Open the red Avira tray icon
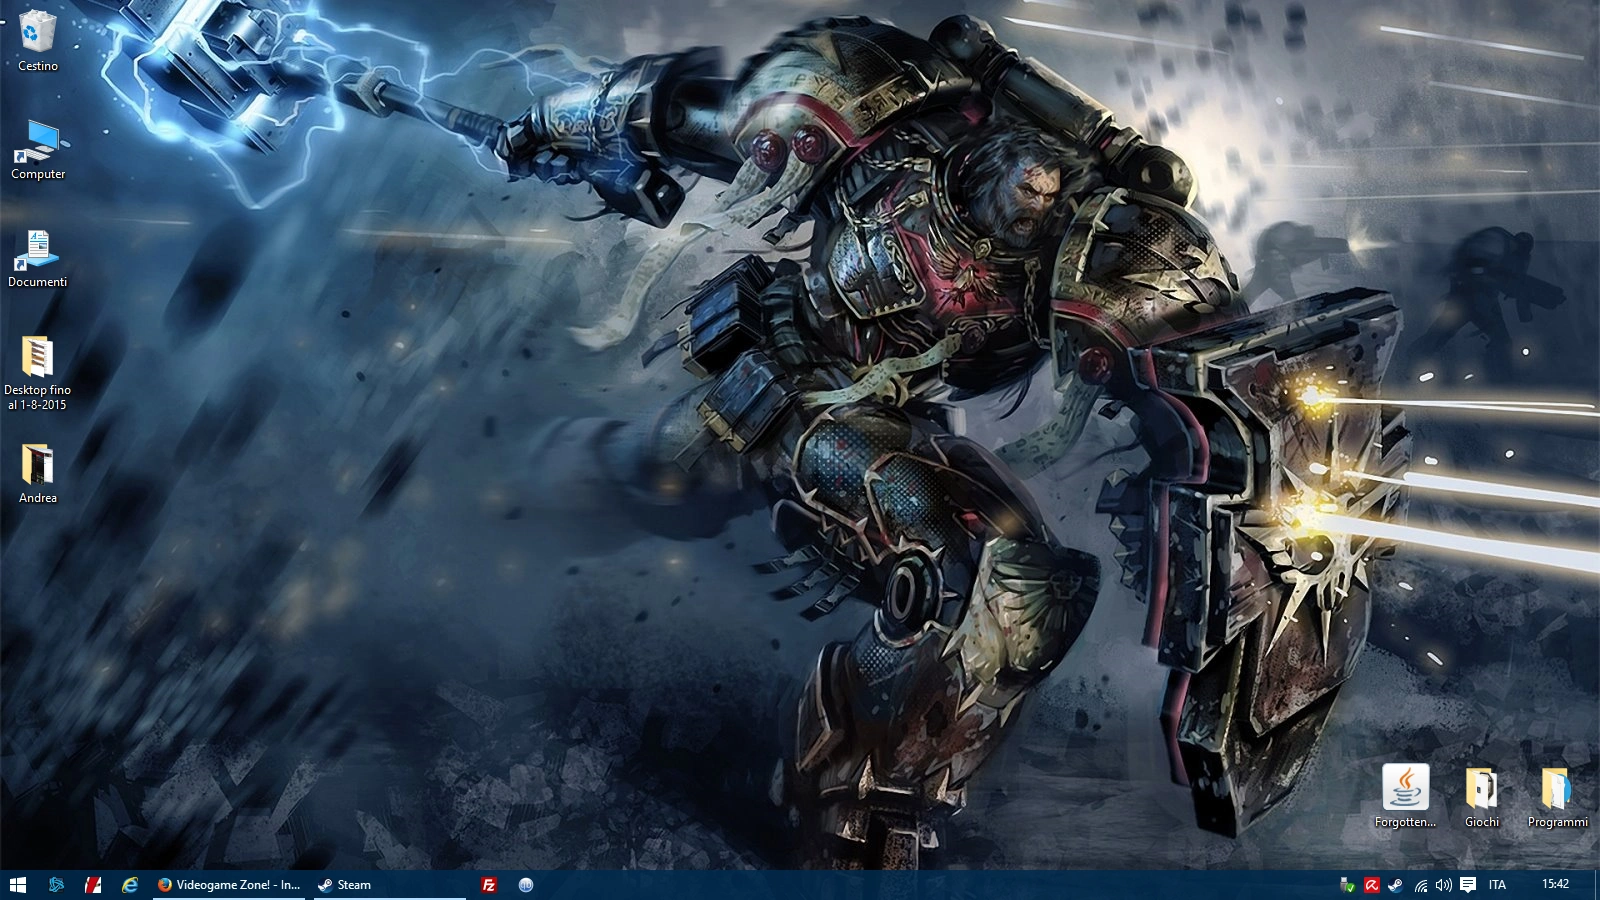 tap(1372, 885)
